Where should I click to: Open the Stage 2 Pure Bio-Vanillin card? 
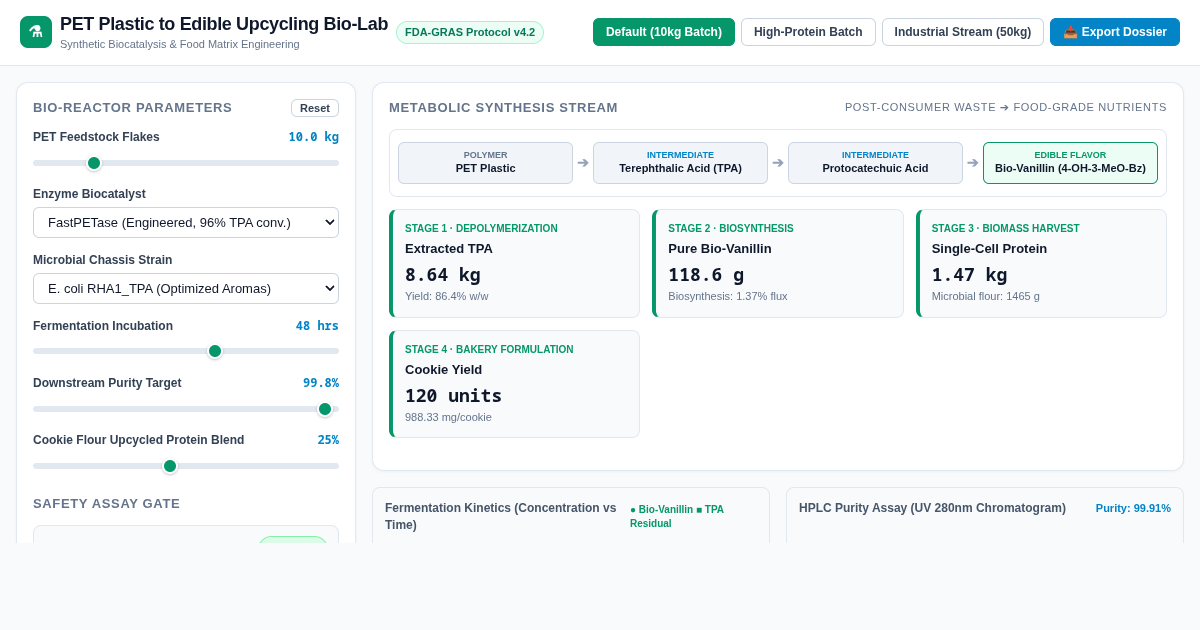coord(778,263)
